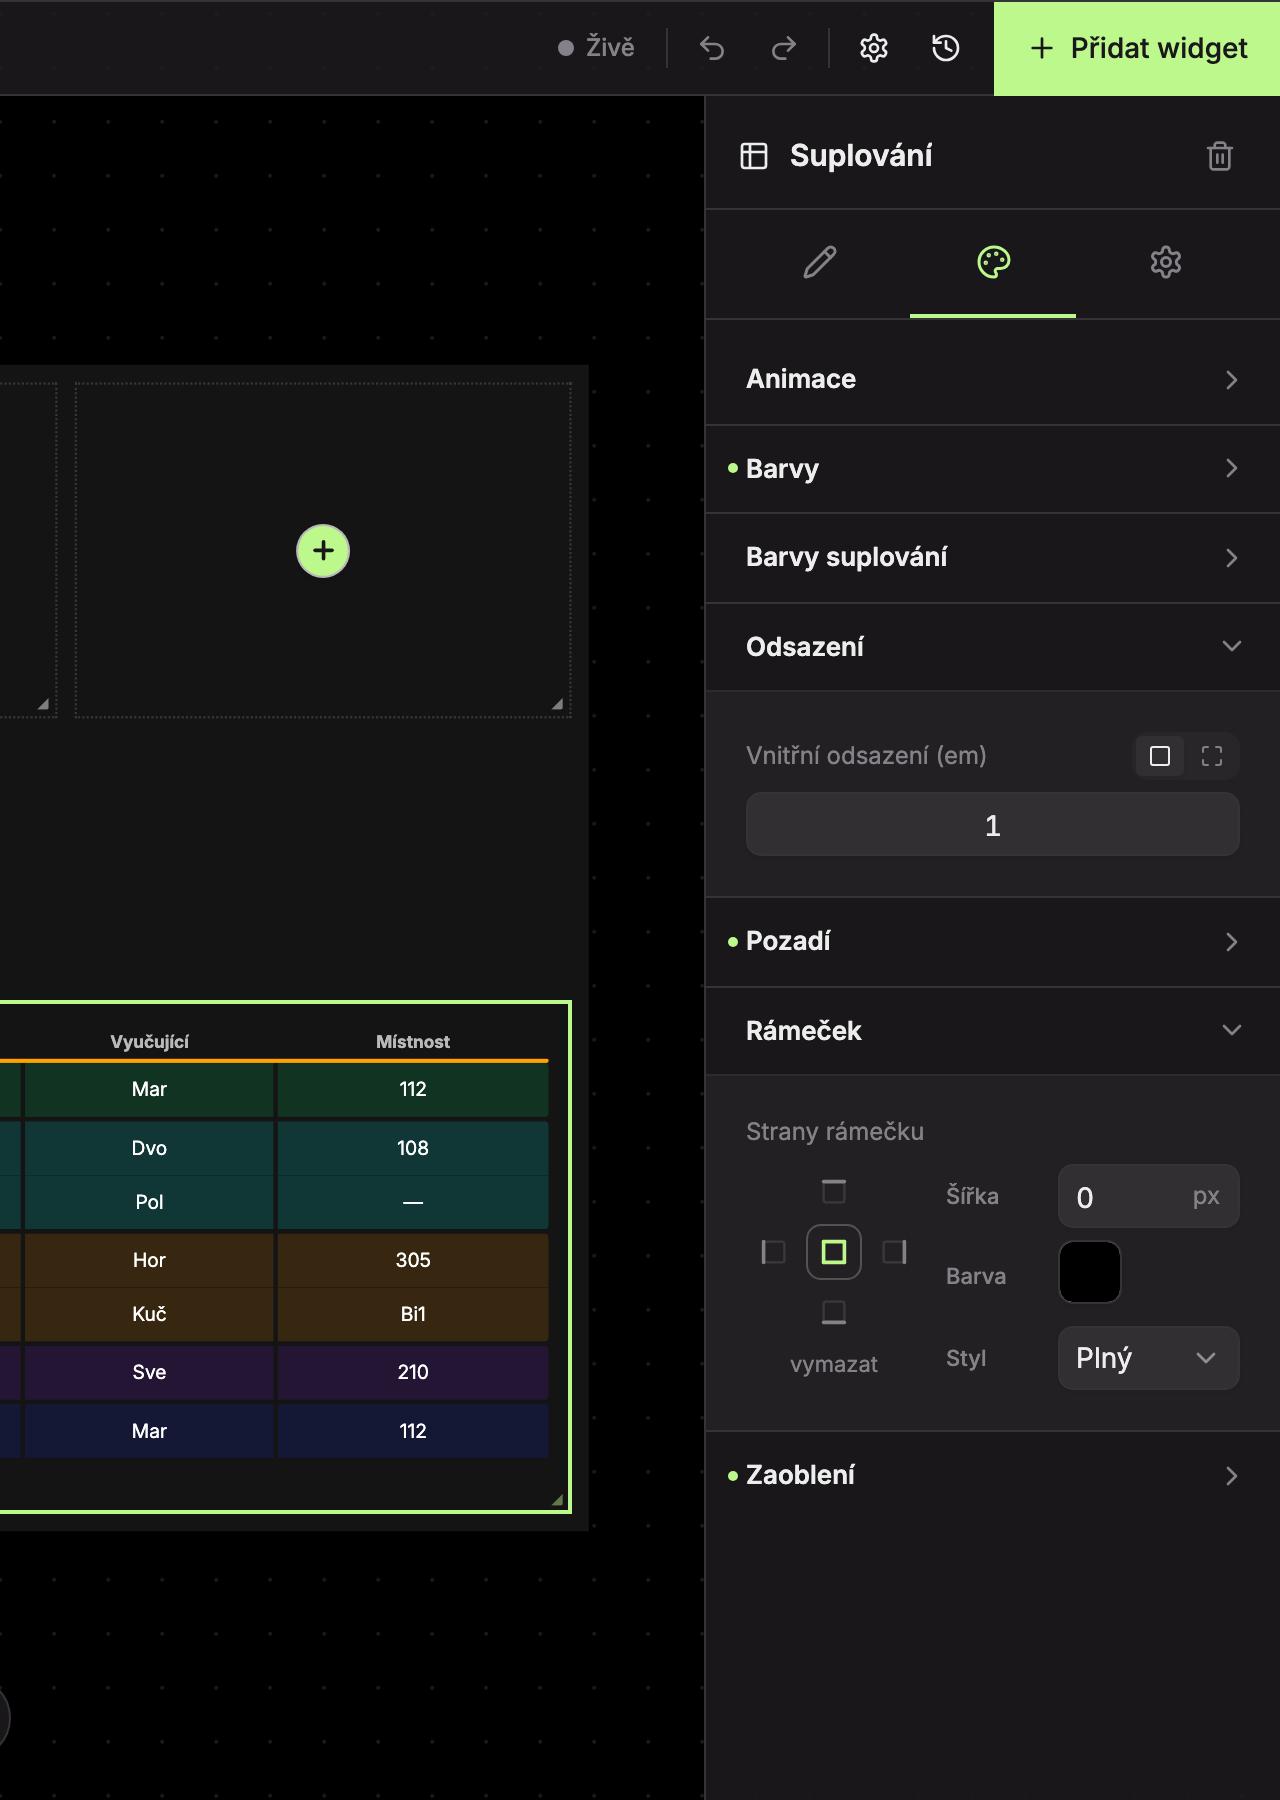Expand the Barvy section
Image resolution: width=1280 pixels, height=1800 pixels.
[x=993, y=469]
